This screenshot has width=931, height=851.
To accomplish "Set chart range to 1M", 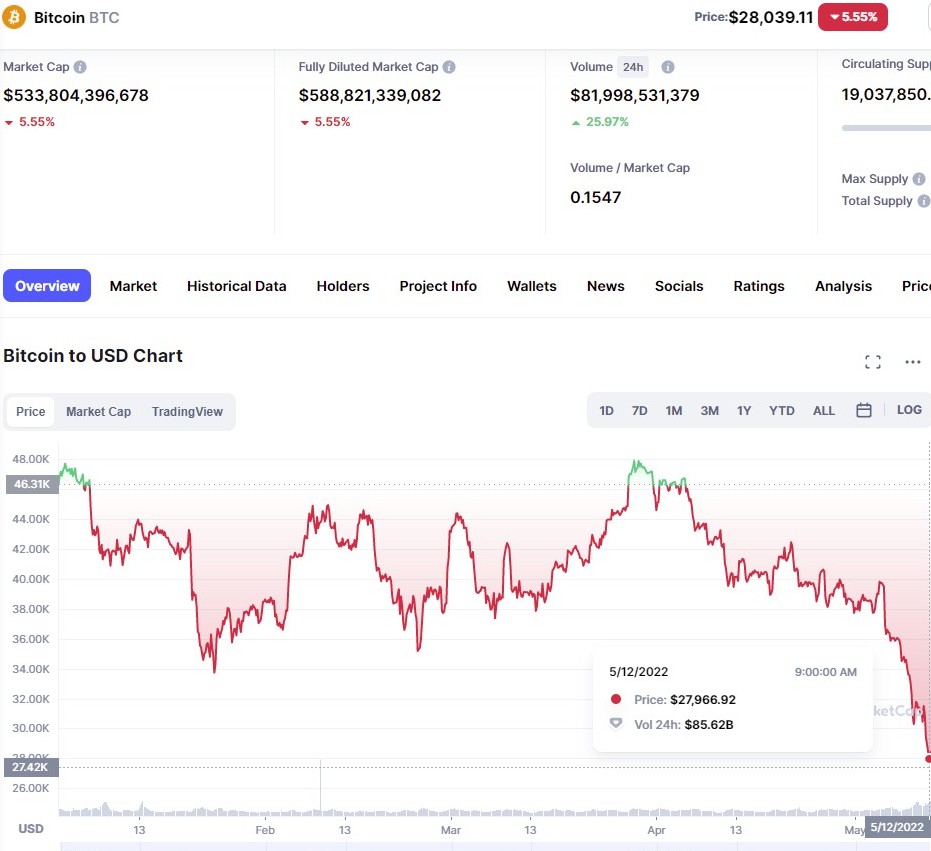I will click(674, 410).
